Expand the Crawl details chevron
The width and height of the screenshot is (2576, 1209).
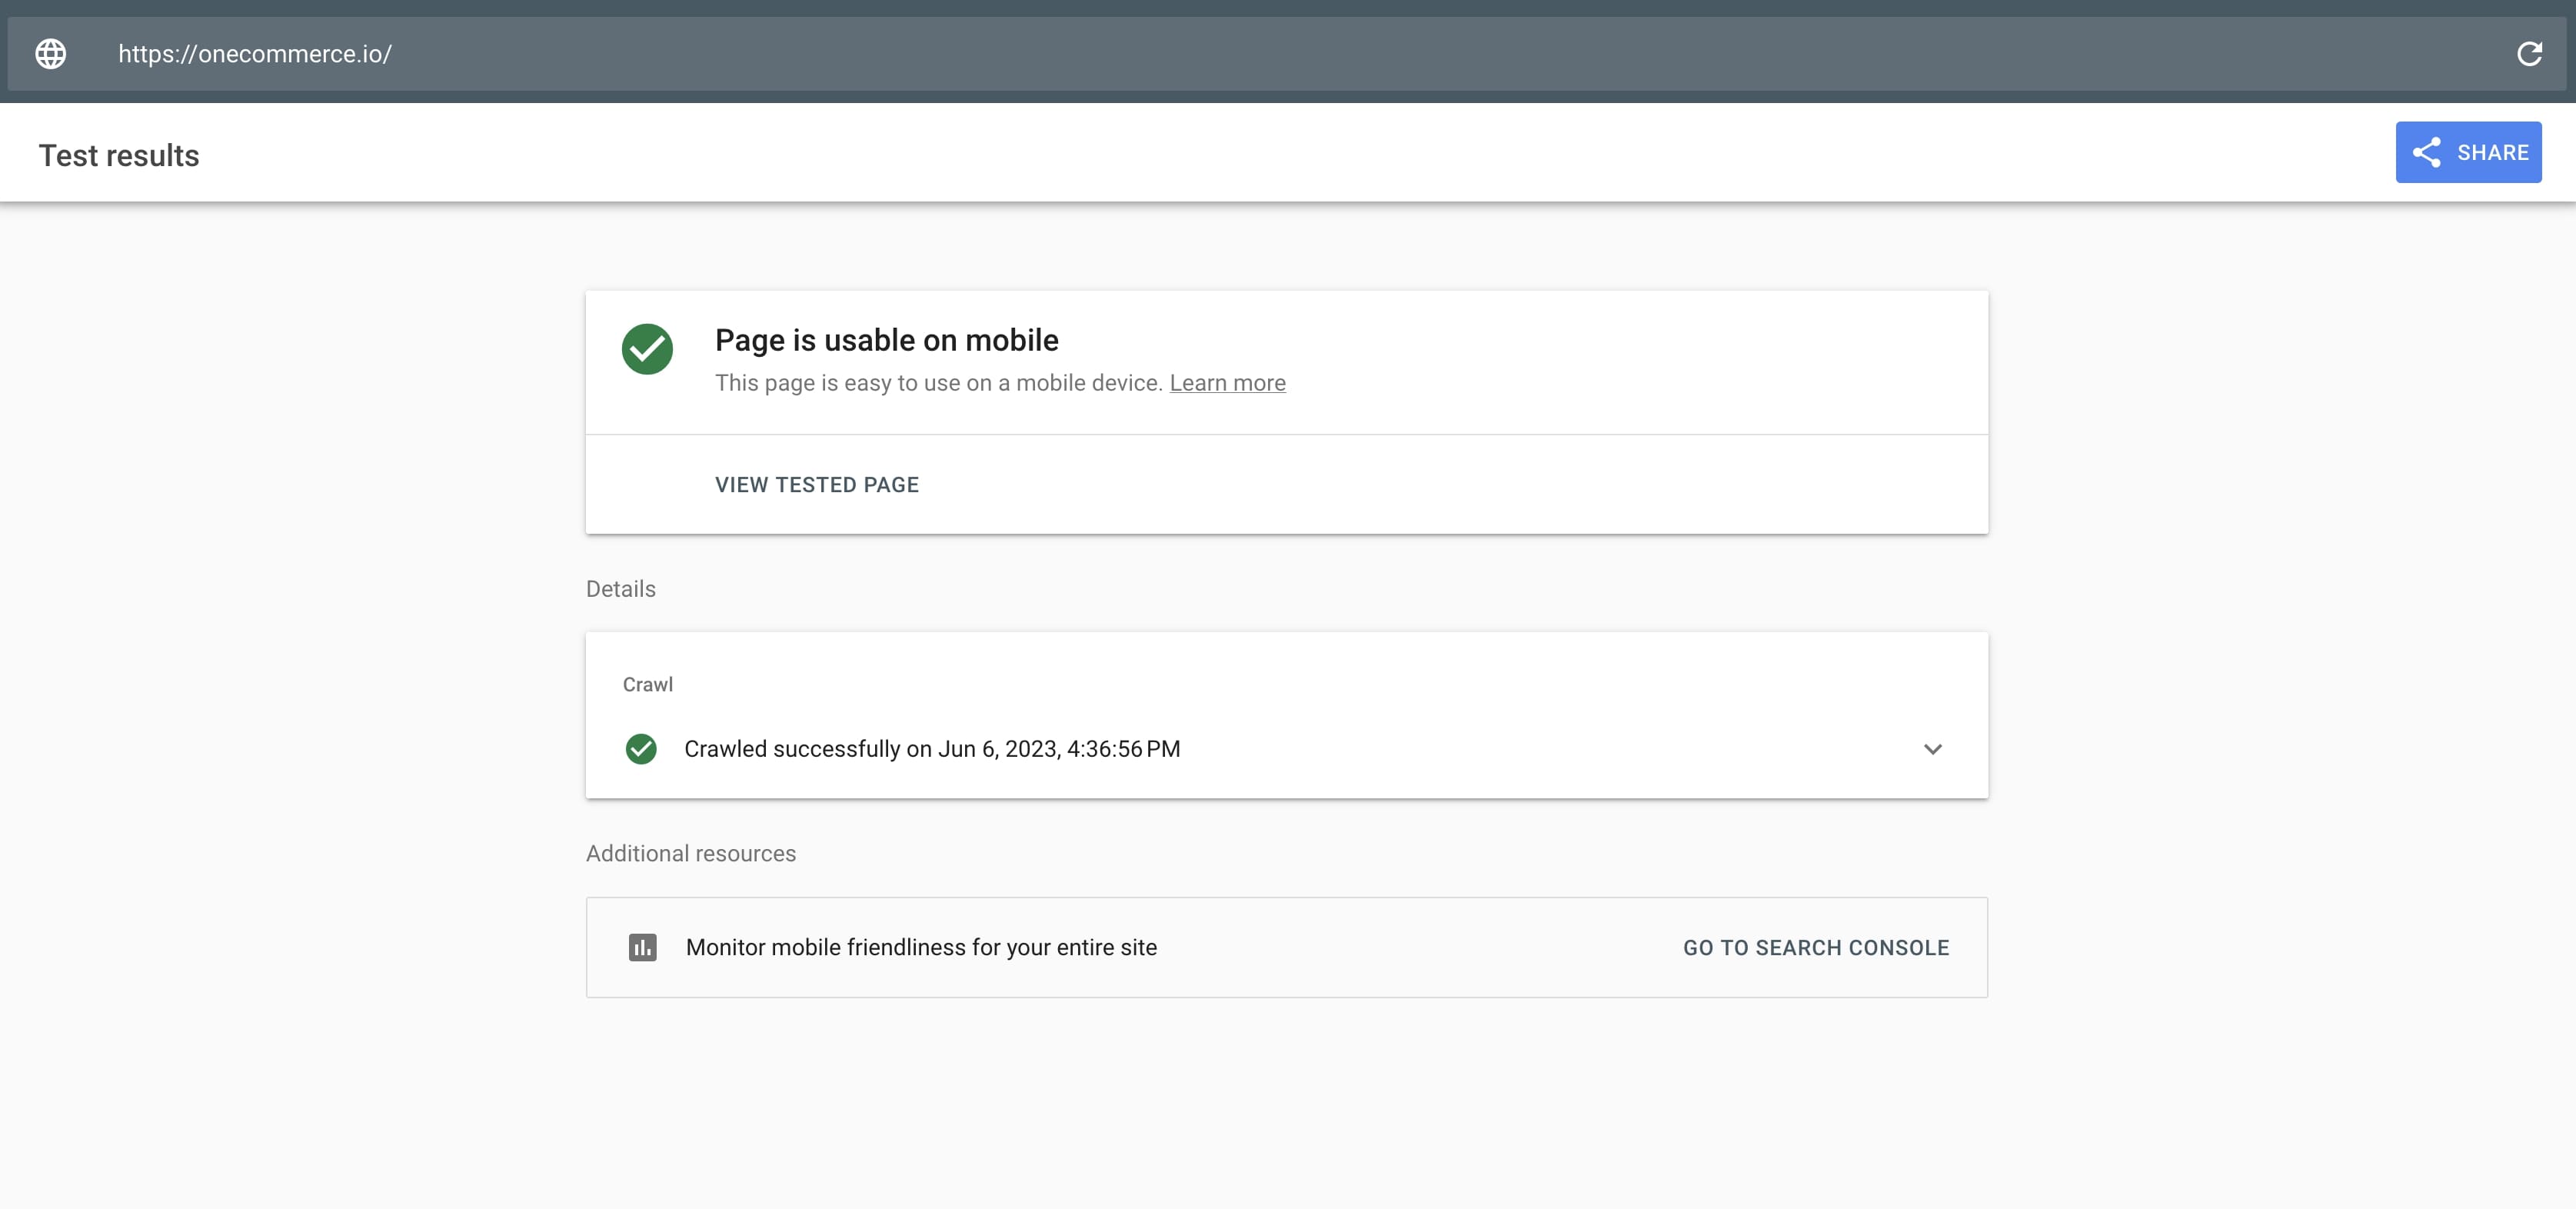point(1932,749)
